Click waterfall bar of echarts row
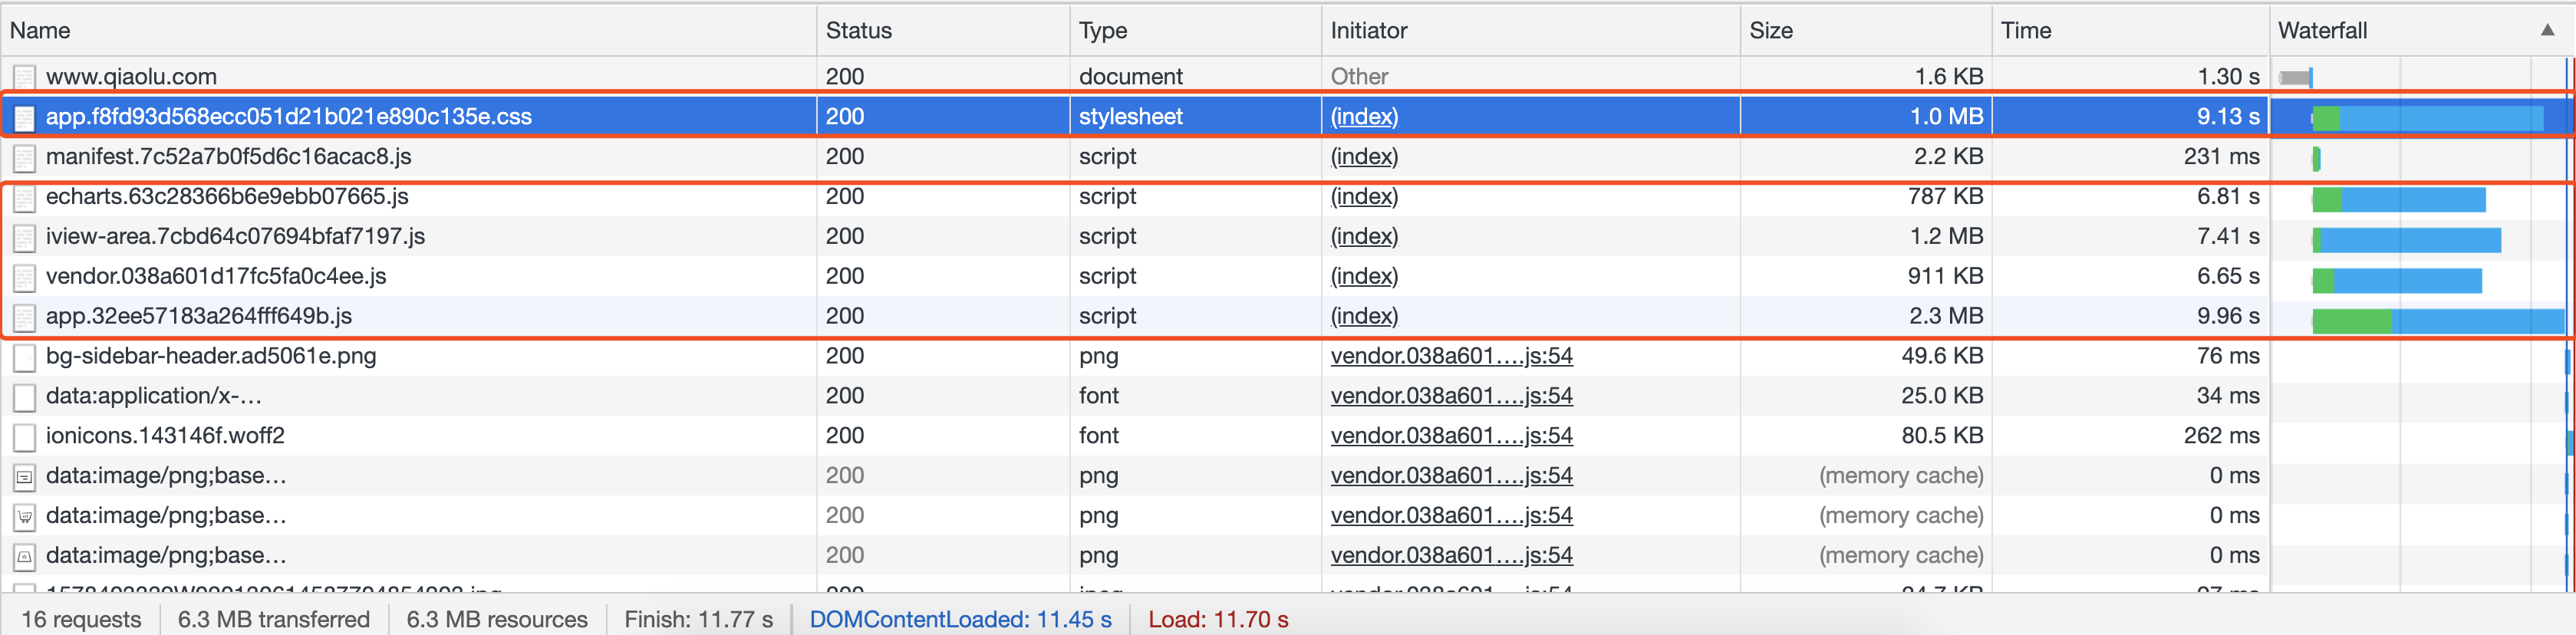The width and height of the screenshot is (2576, 635). 2399,200
